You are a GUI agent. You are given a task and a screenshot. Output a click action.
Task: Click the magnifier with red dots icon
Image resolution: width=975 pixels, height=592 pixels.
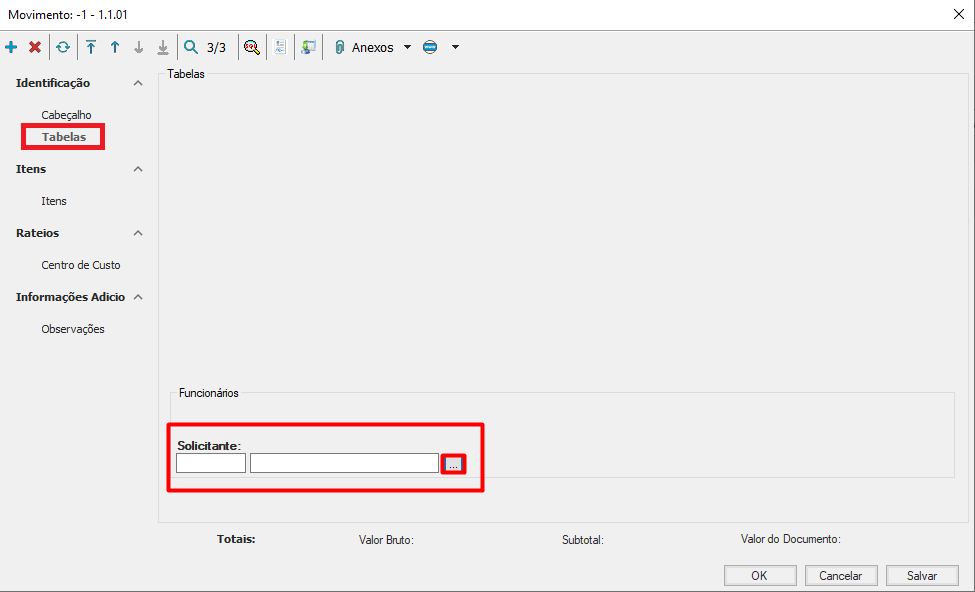tap(252, 47)
